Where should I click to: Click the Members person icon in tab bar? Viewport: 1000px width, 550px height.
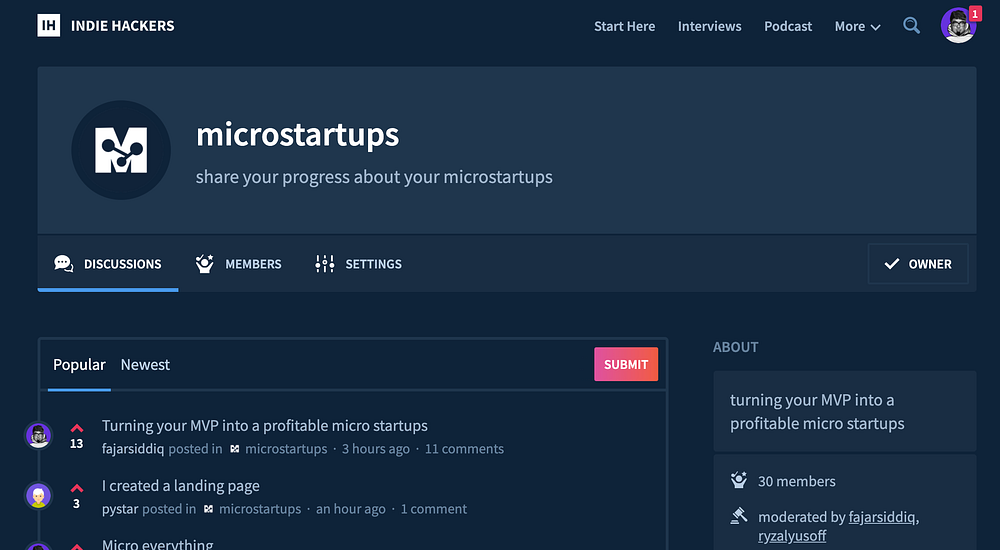click(204, 264)
